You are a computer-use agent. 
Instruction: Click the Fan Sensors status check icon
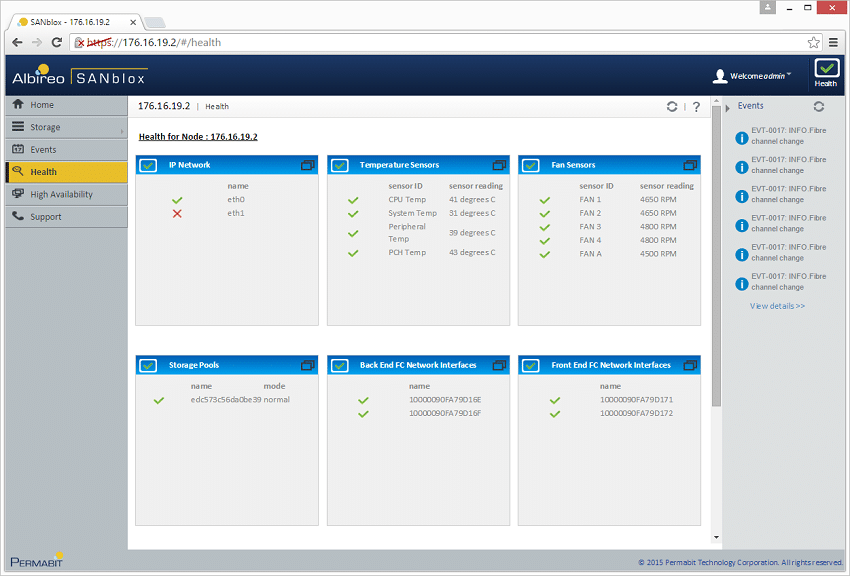tap(531, 165)
